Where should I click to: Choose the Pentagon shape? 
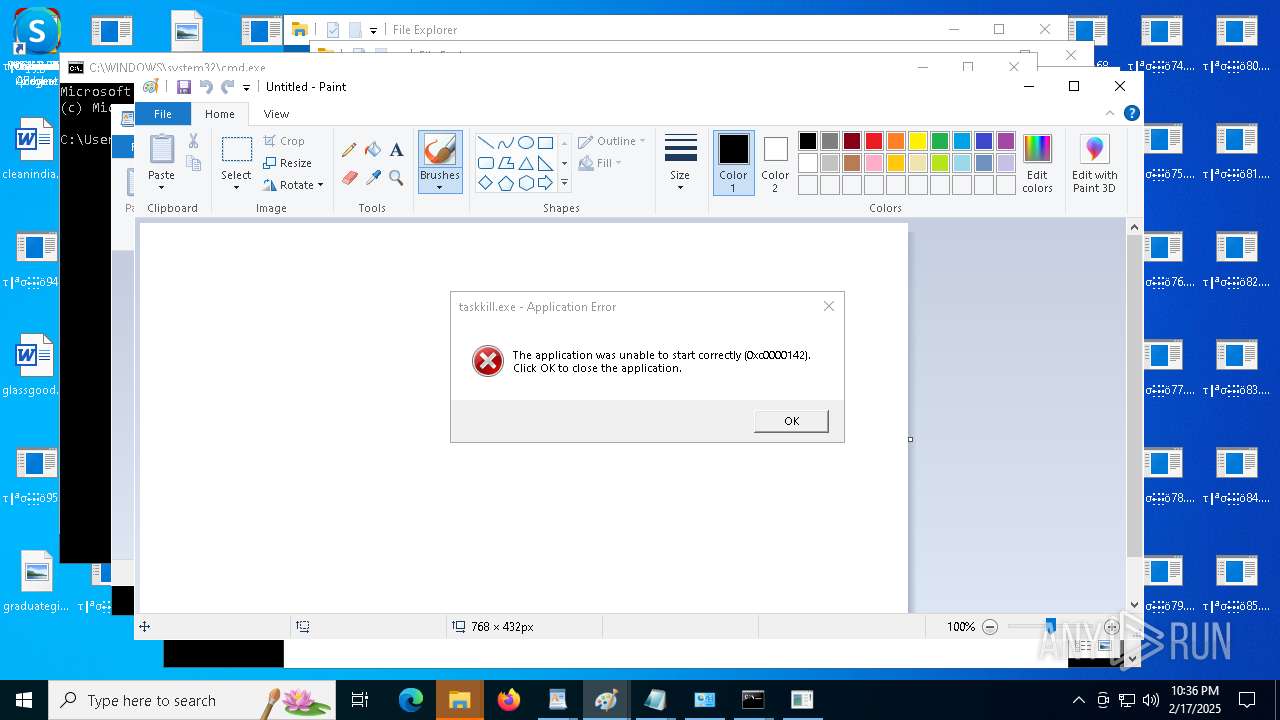point(505,183)
